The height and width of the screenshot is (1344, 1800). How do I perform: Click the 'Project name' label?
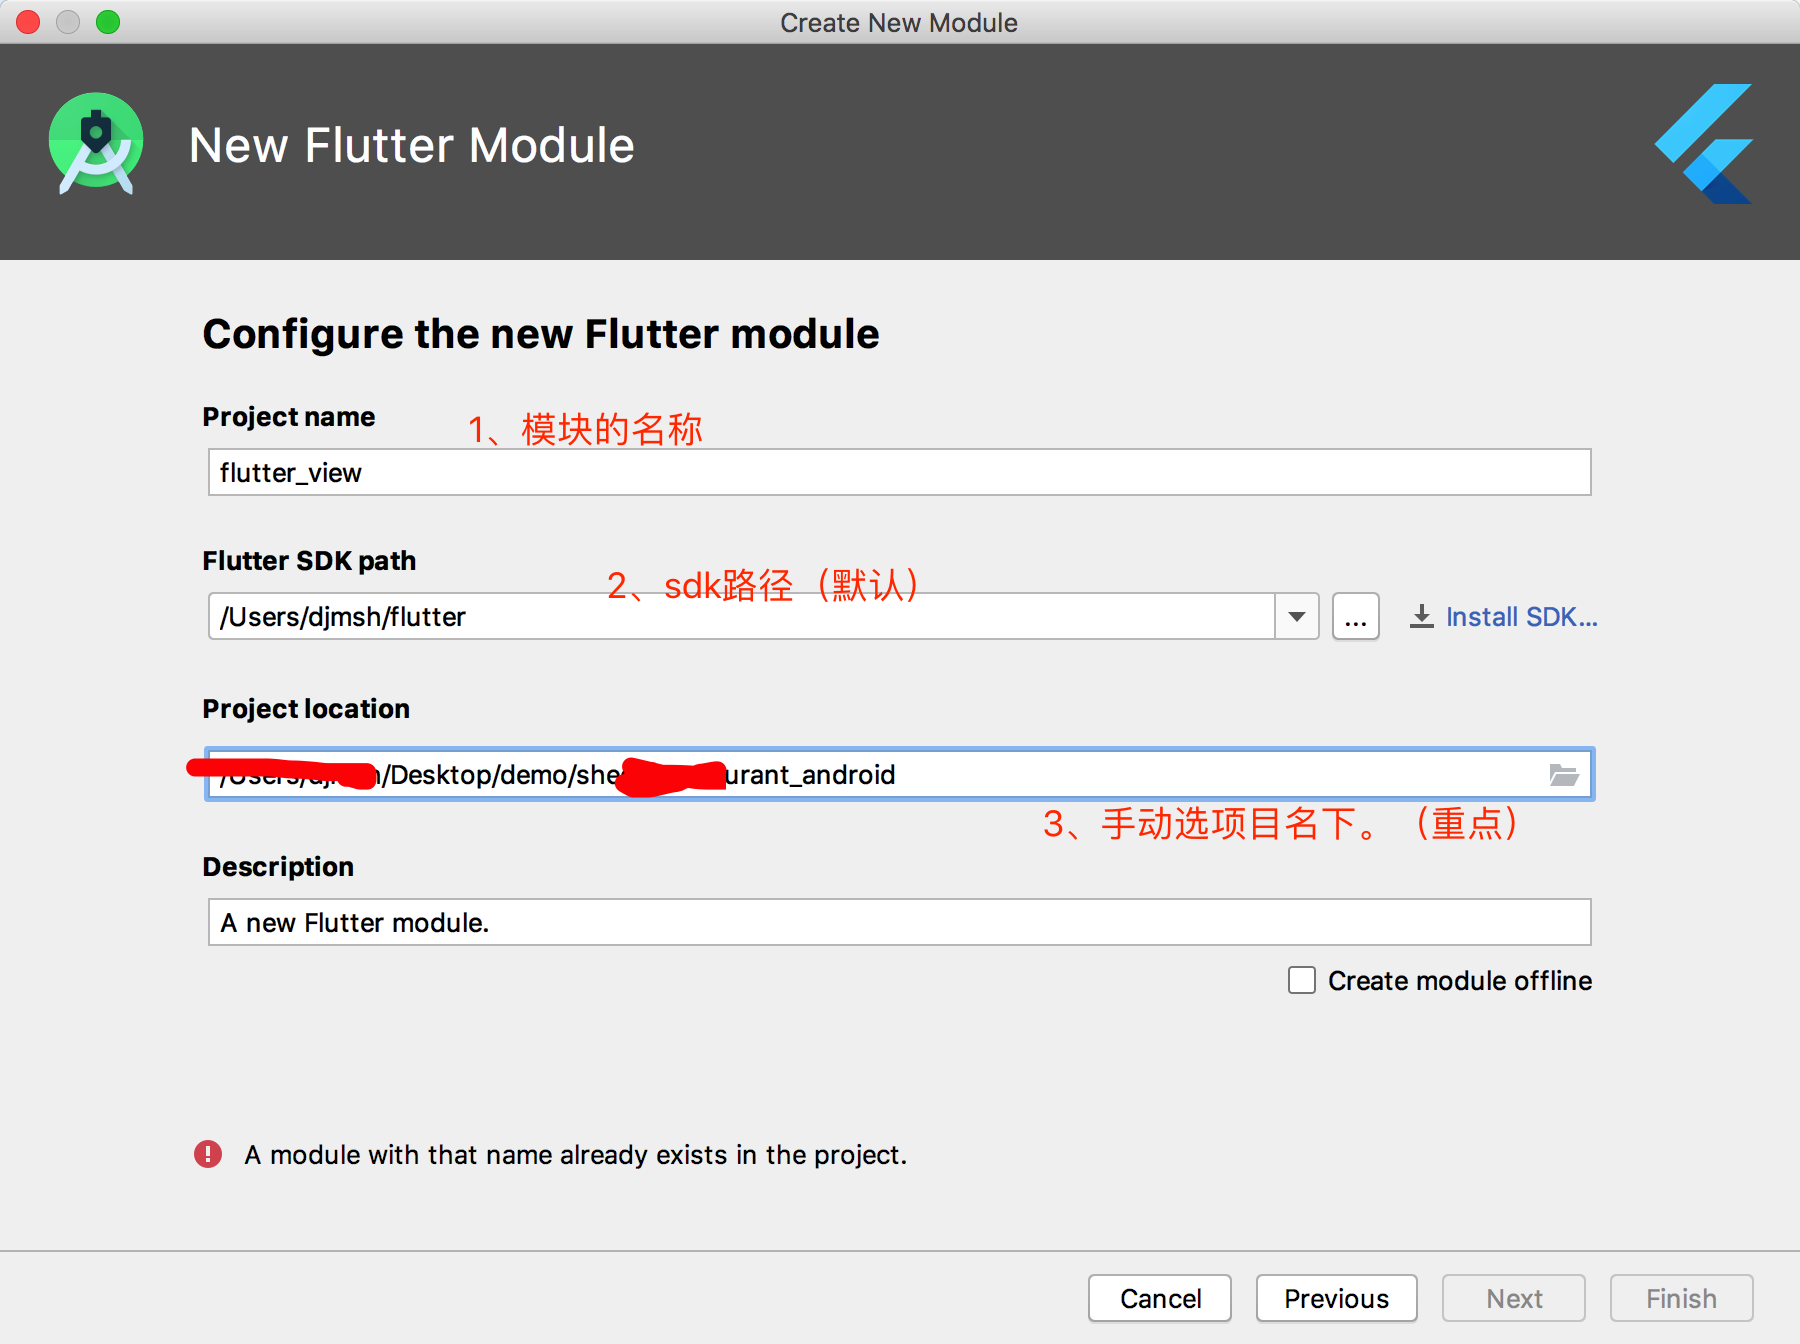pos(289,417)
